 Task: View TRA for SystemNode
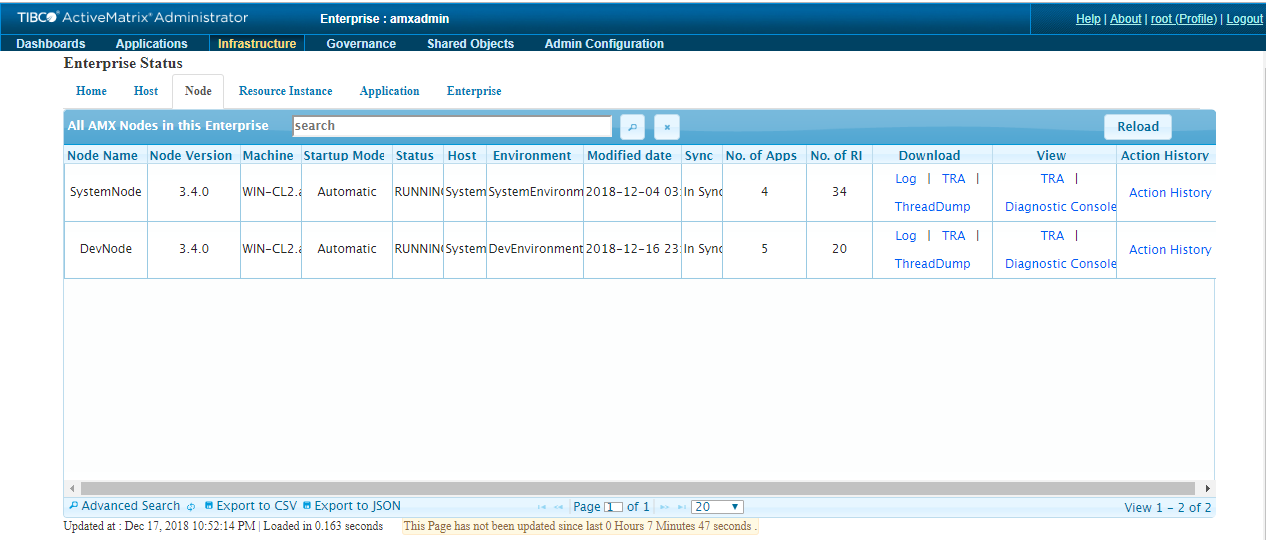[x=1052, y=178]
